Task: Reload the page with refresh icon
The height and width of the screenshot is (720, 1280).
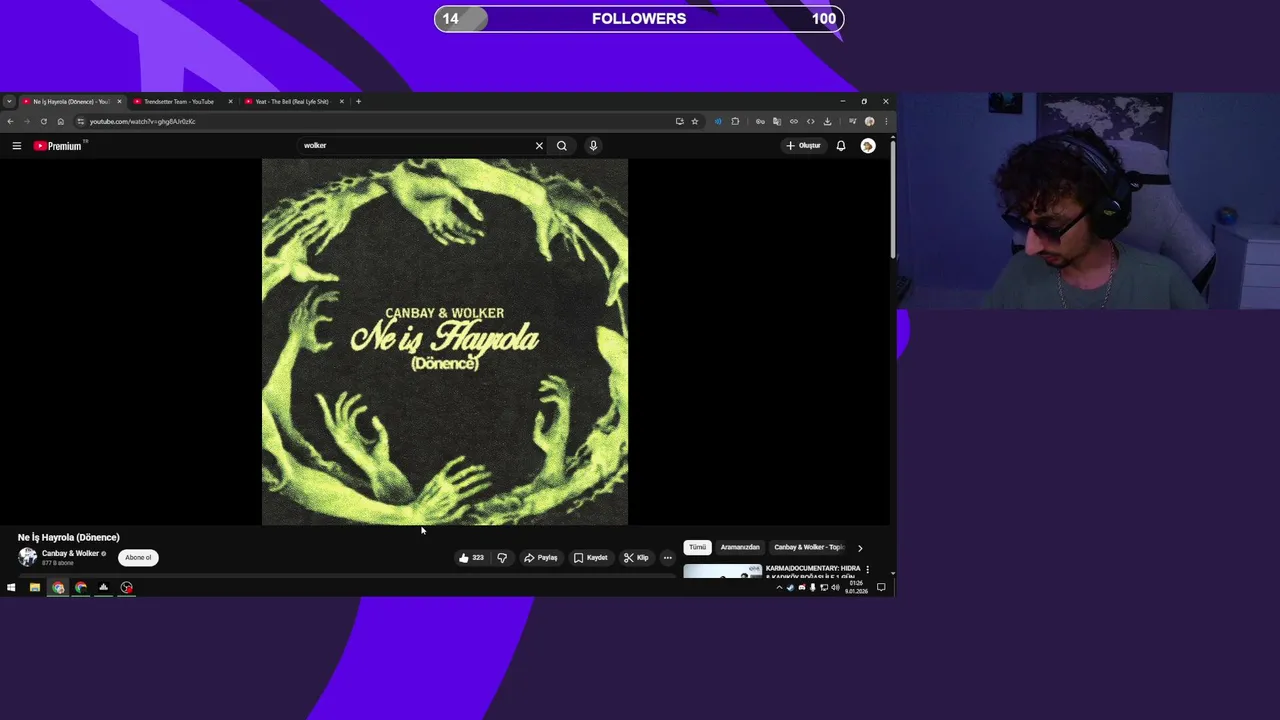Action: pos(43,122)
